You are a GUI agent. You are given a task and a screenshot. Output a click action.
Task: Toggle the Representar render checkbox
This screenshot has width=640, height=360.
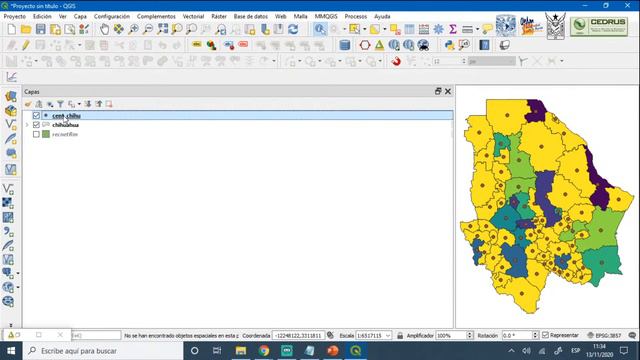(x=545, y=335)
